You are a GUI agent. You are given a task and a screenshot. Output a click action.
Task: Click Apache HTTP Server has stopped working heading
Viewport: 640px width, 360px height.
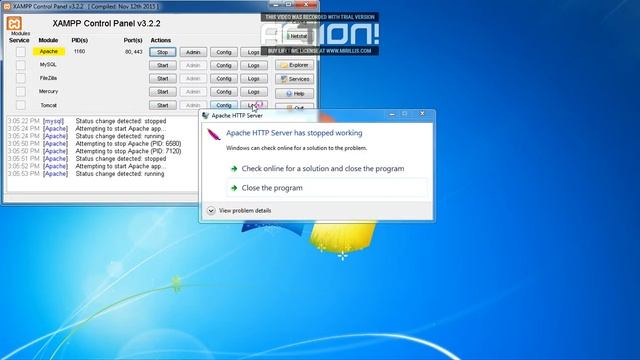[294, 133]
